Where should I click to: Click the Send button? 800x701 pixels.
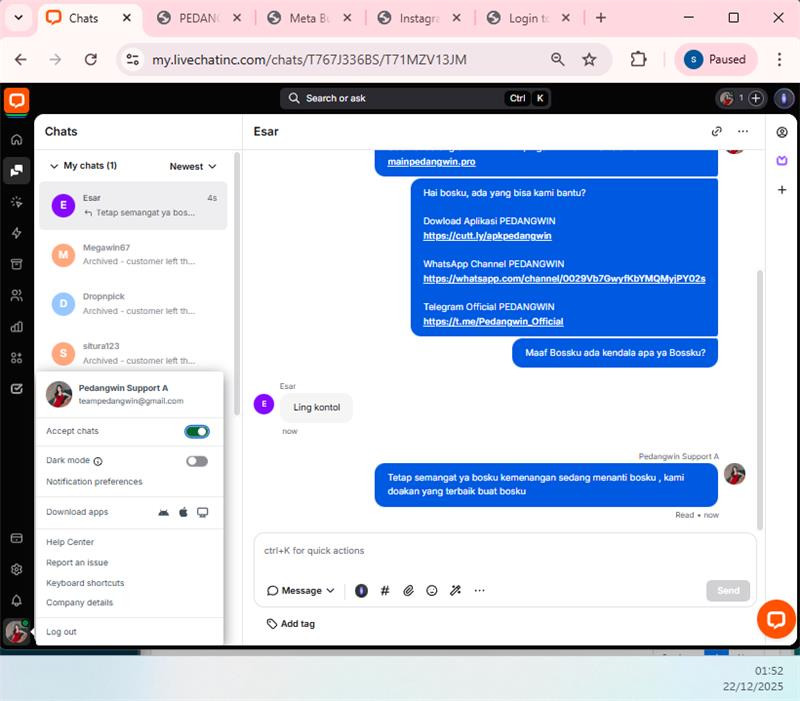(x=728, y=591)
